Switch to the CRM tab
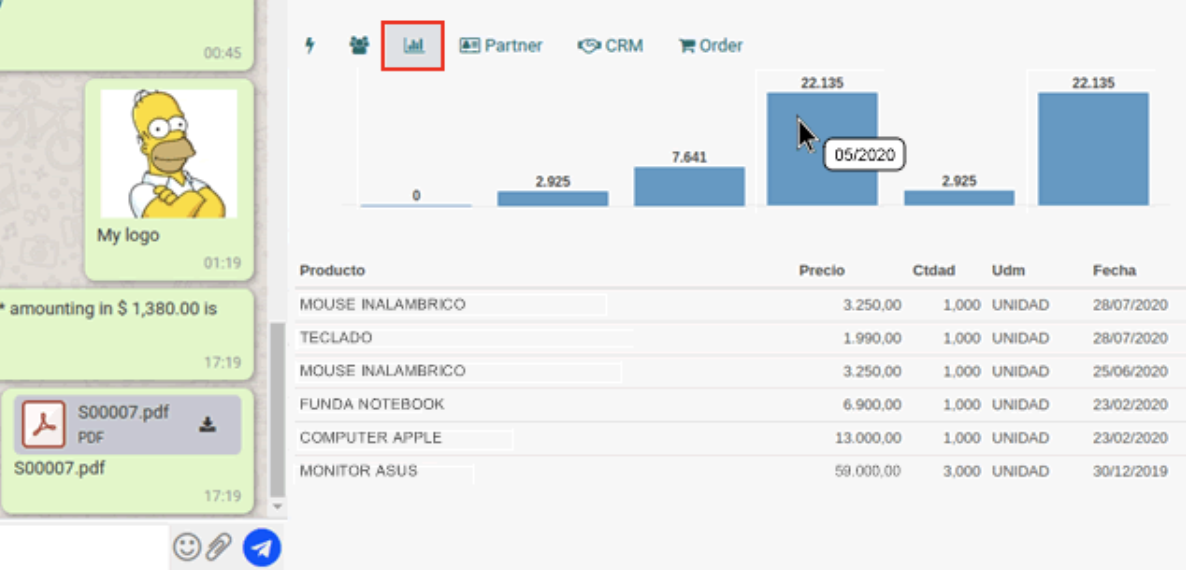1186x570 pixels. (x=610, y=46)
